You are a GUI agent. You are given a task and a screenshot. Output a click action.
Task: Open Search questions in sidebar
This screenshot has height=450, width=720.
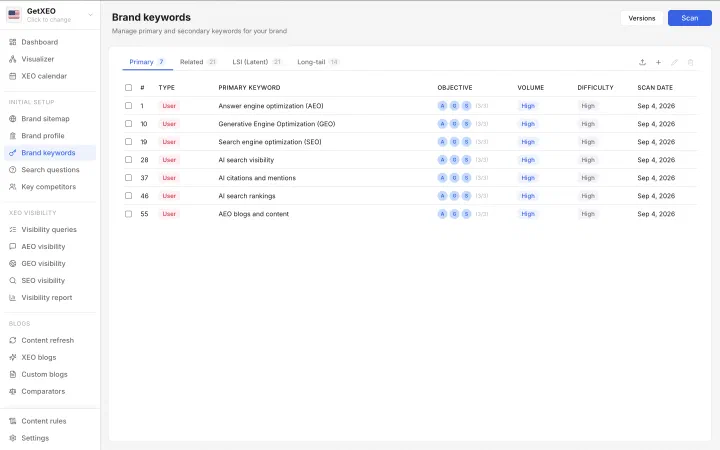coord(50,170)
